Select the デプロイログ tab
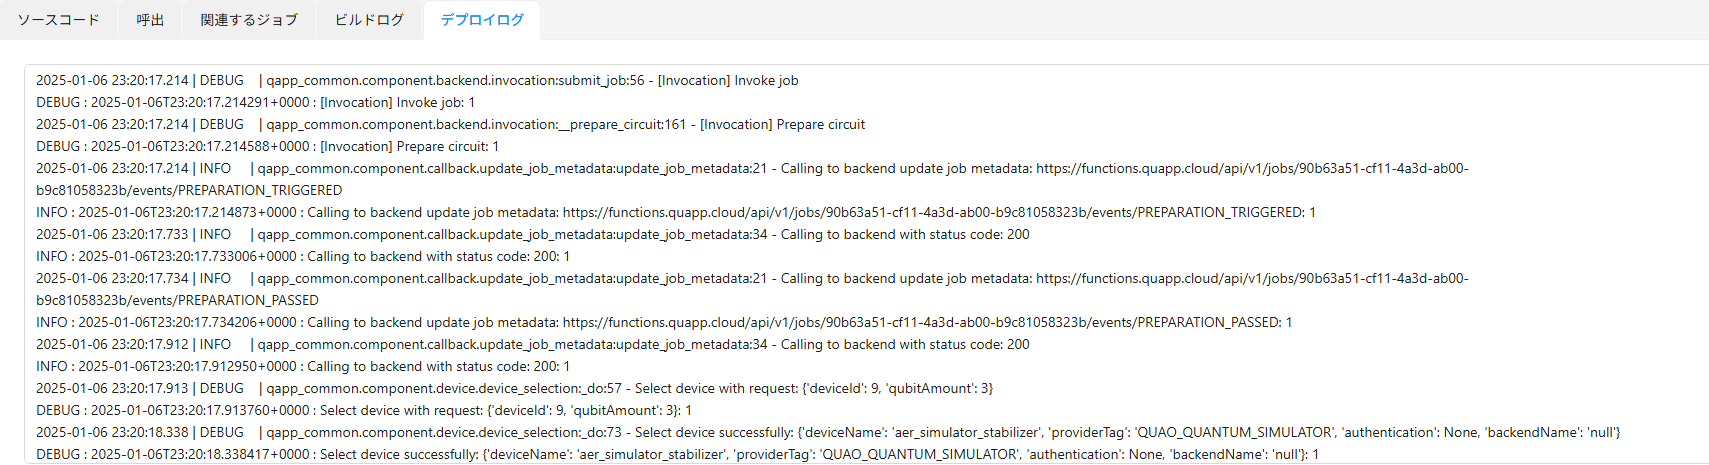Viewport: 1709px width, 465px height. [482, 20]
